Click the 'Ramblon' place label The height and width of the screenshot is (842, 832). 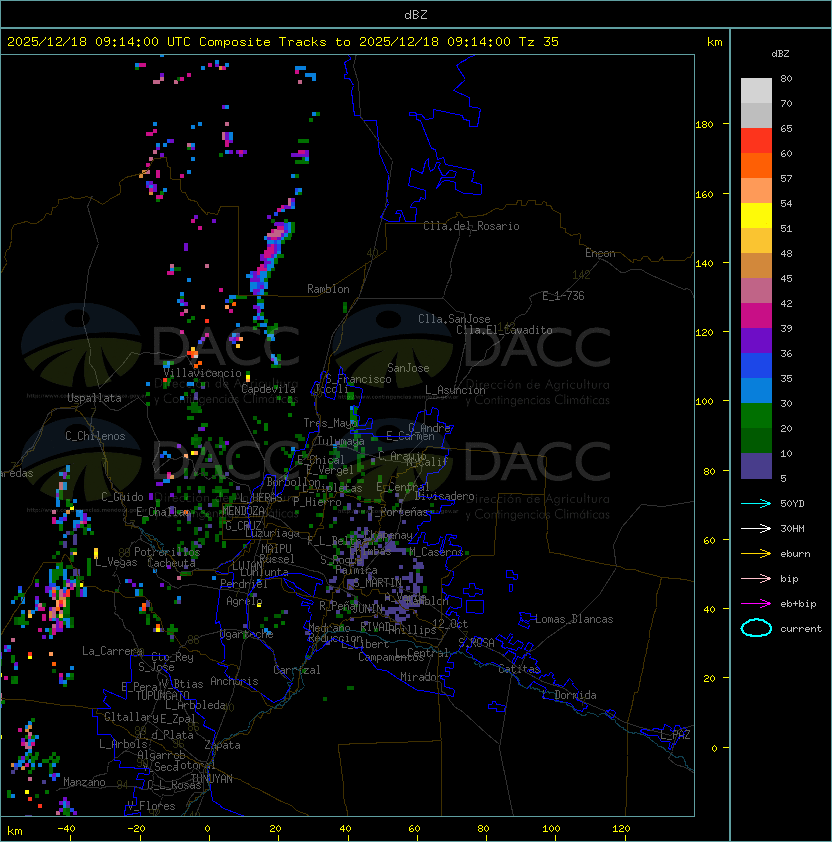328,289
